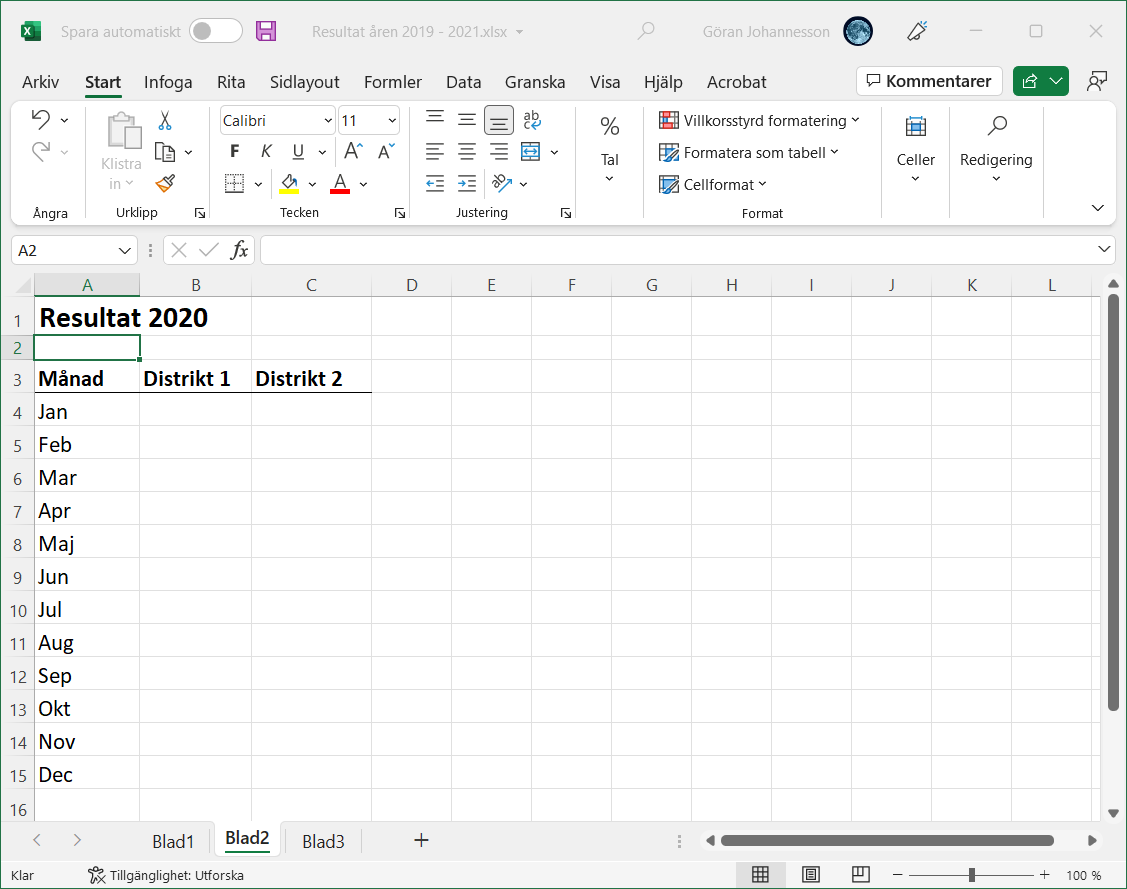
Task: Switch to Page Layout view in status bar
Action: coord(811,875)
